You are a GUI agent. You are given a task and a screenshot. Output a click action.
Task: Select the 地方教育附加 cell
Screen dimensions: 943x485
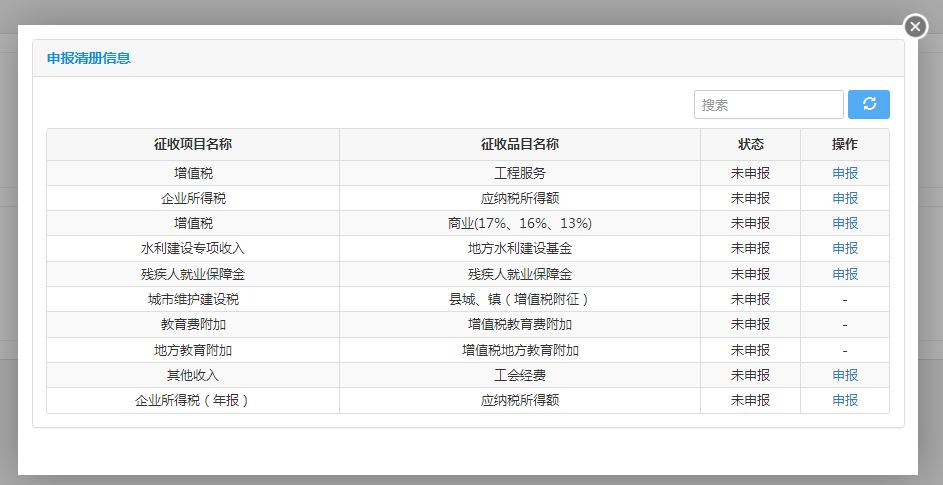click(x=193, y=350)
